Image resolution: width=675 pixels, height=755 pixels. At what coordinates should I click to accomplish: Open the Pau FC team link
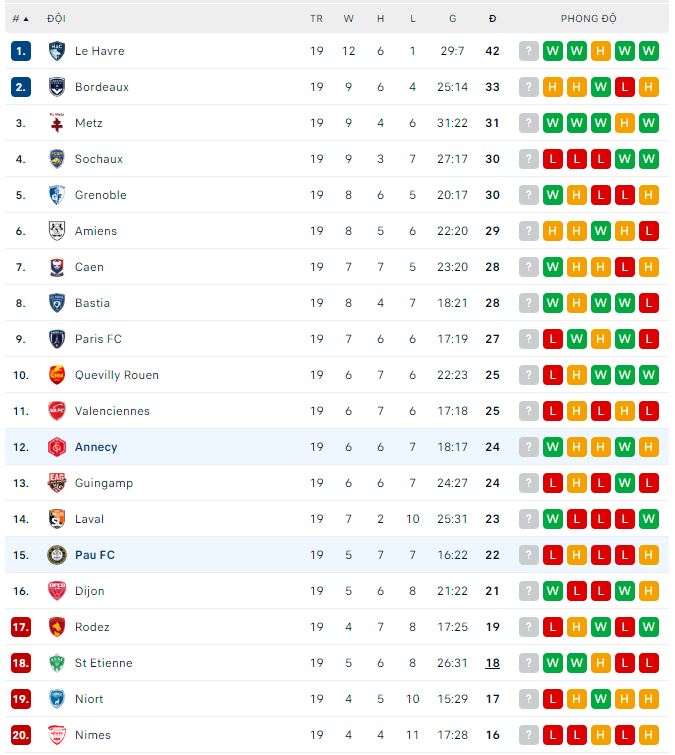(95, 555)
